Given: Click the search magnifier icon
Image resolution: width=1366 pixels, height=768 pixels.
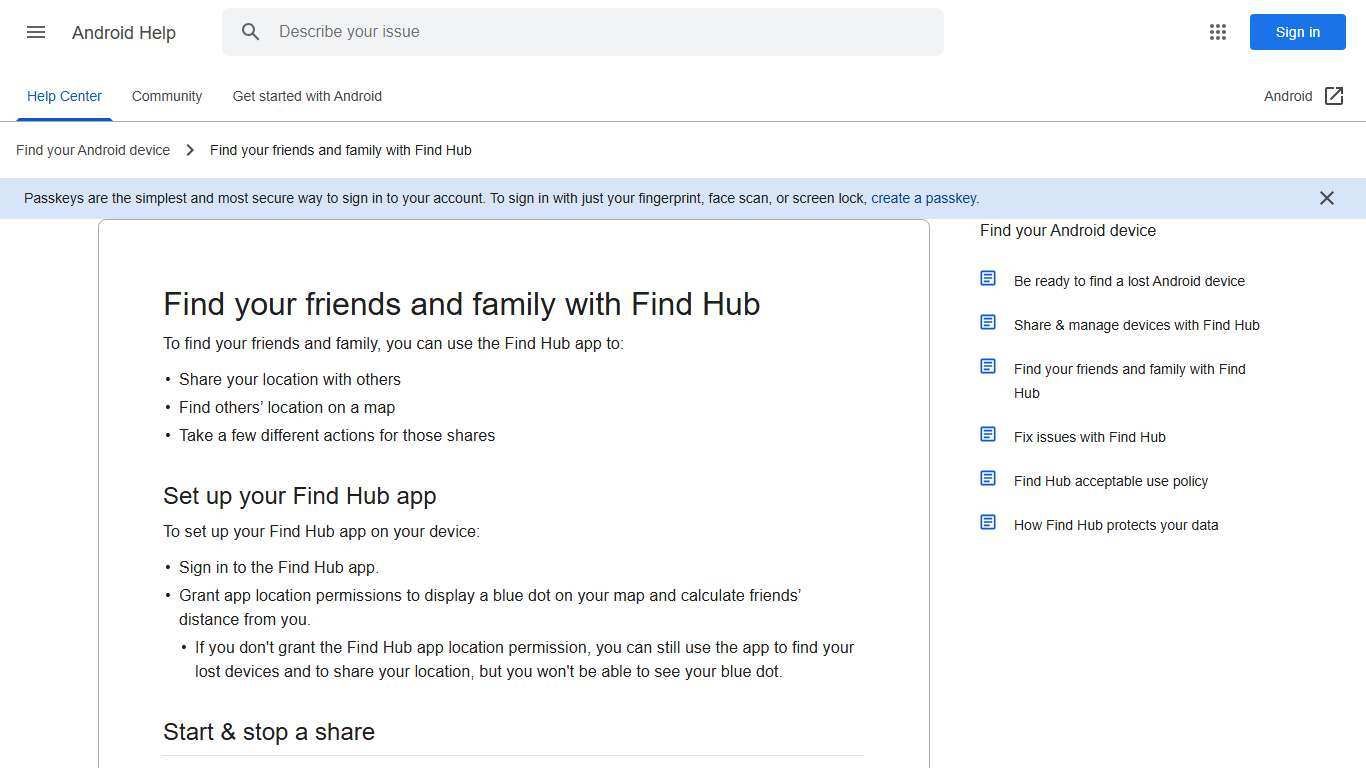Looking at the screenshot, I should click(x=251, y=32).
